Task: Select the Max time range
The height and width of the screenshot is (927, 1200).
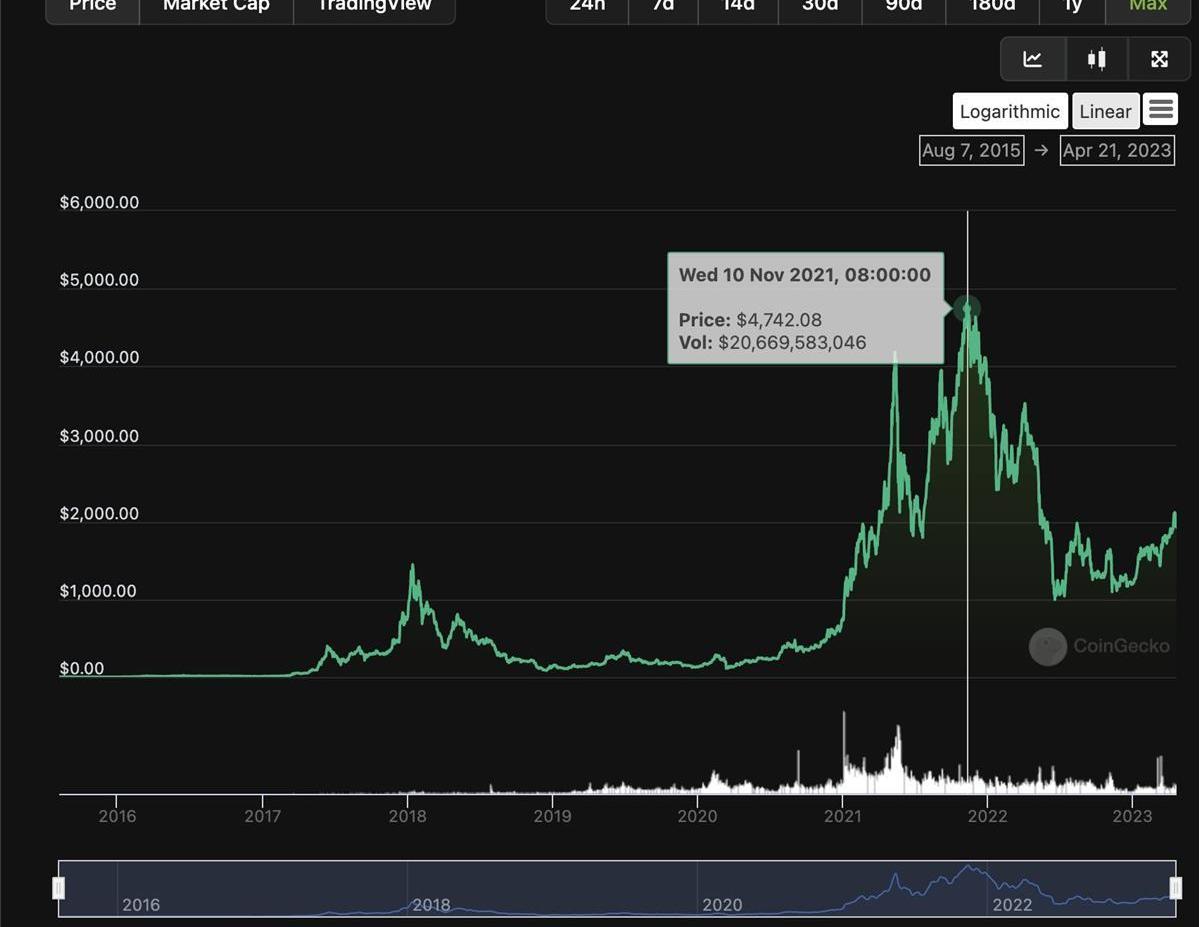Action: [x=1147, y=7]
